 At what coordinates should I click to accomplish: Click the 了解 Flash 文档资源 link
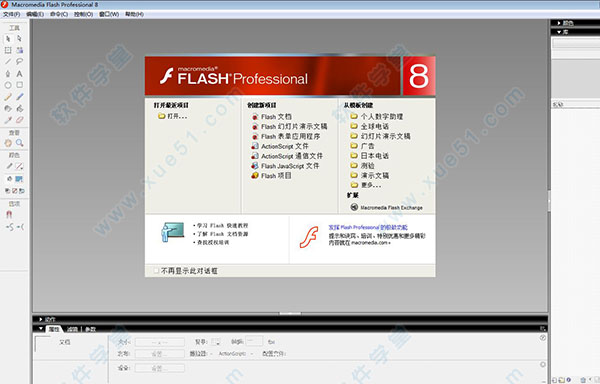(222, 234)
